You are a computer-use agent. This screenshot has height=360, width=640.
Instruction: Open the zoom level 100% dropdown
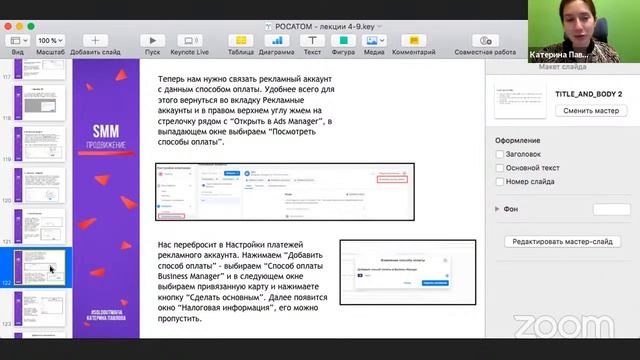tap(50, 40)
